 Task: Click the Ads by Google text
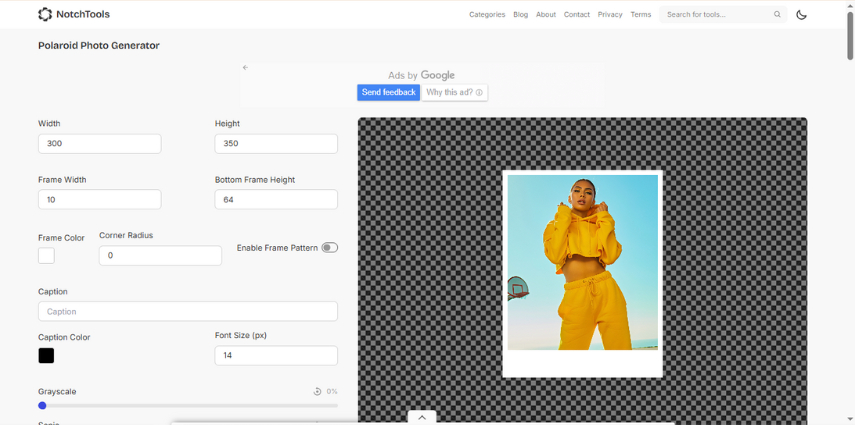[x=421, y=75]
